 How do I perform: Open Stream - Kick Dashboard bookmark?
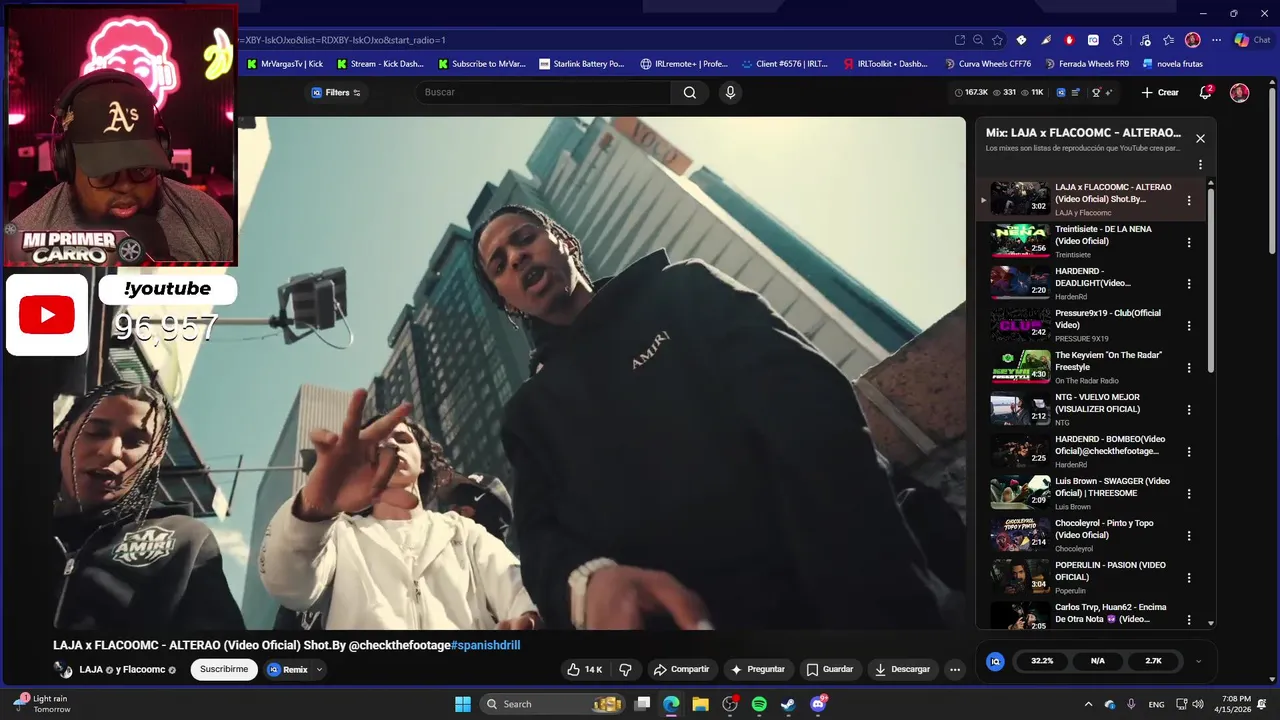point(380,64)
